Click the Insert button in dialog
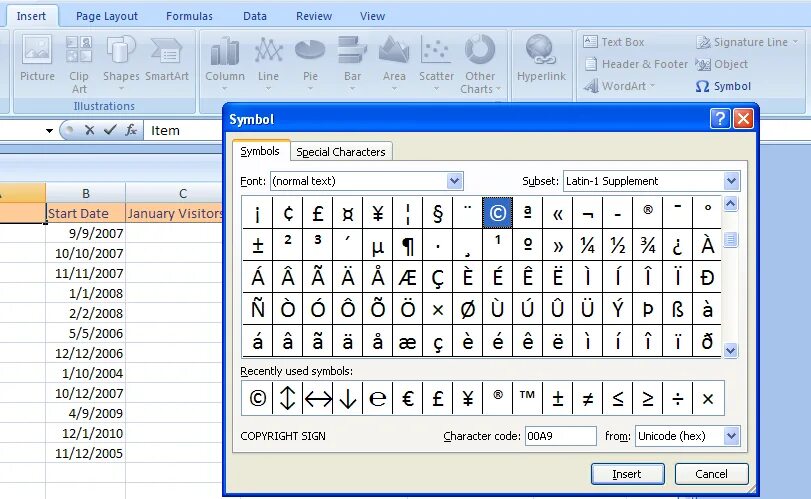Screen dimensions: 811x499 tap(627, 474)
